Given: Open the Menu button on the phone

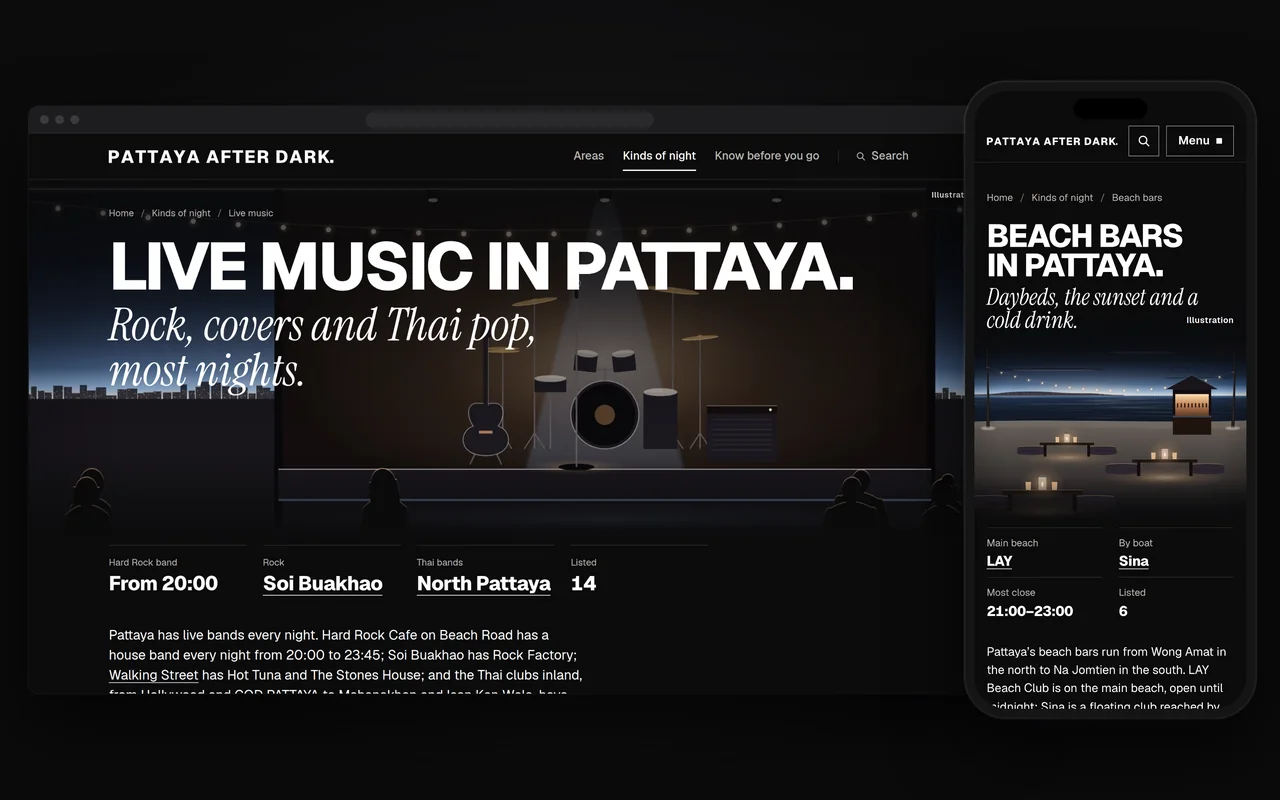Looking at the screenshot, I should point(1200,141).
